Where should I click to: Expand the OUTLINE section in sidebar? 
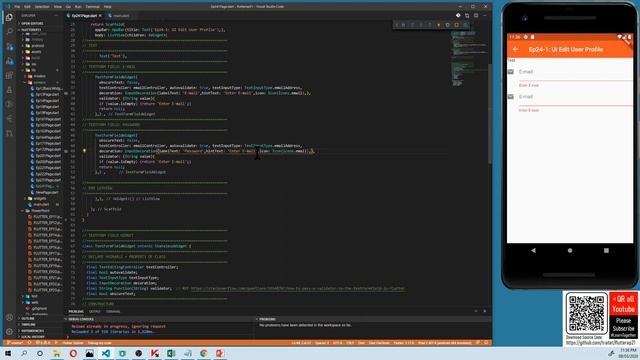(28, 318)
